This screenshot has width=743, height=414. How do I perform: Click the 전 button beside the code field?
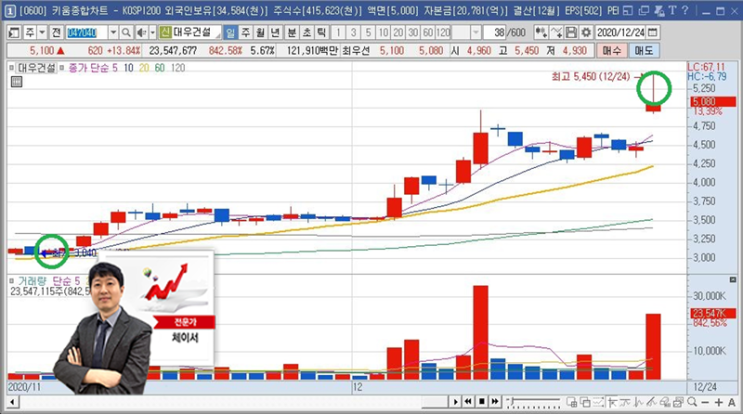(x=56, y=32)
